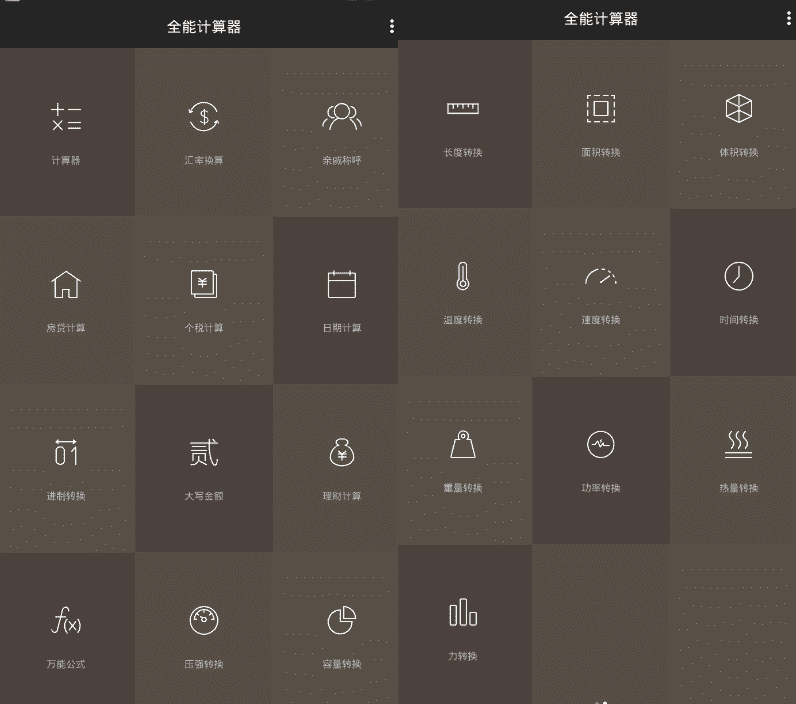
Task: Click the 长度转换 text label
Action: (462, 152)
